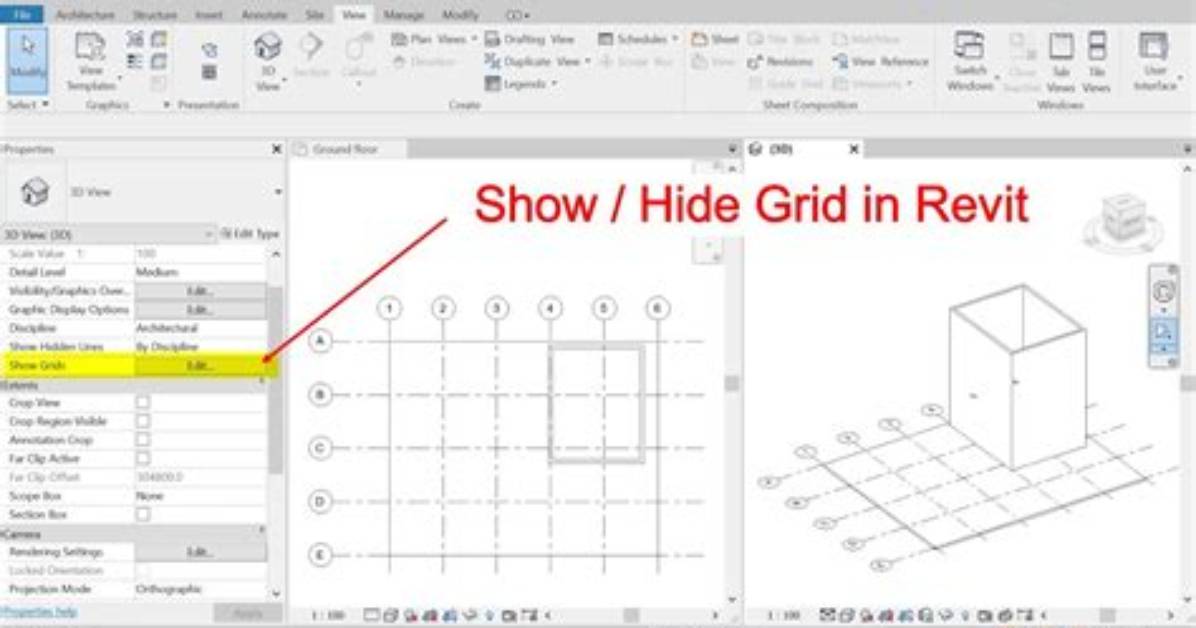Open Visibility/Graphics icon in Graphics panel

(135, 39)
